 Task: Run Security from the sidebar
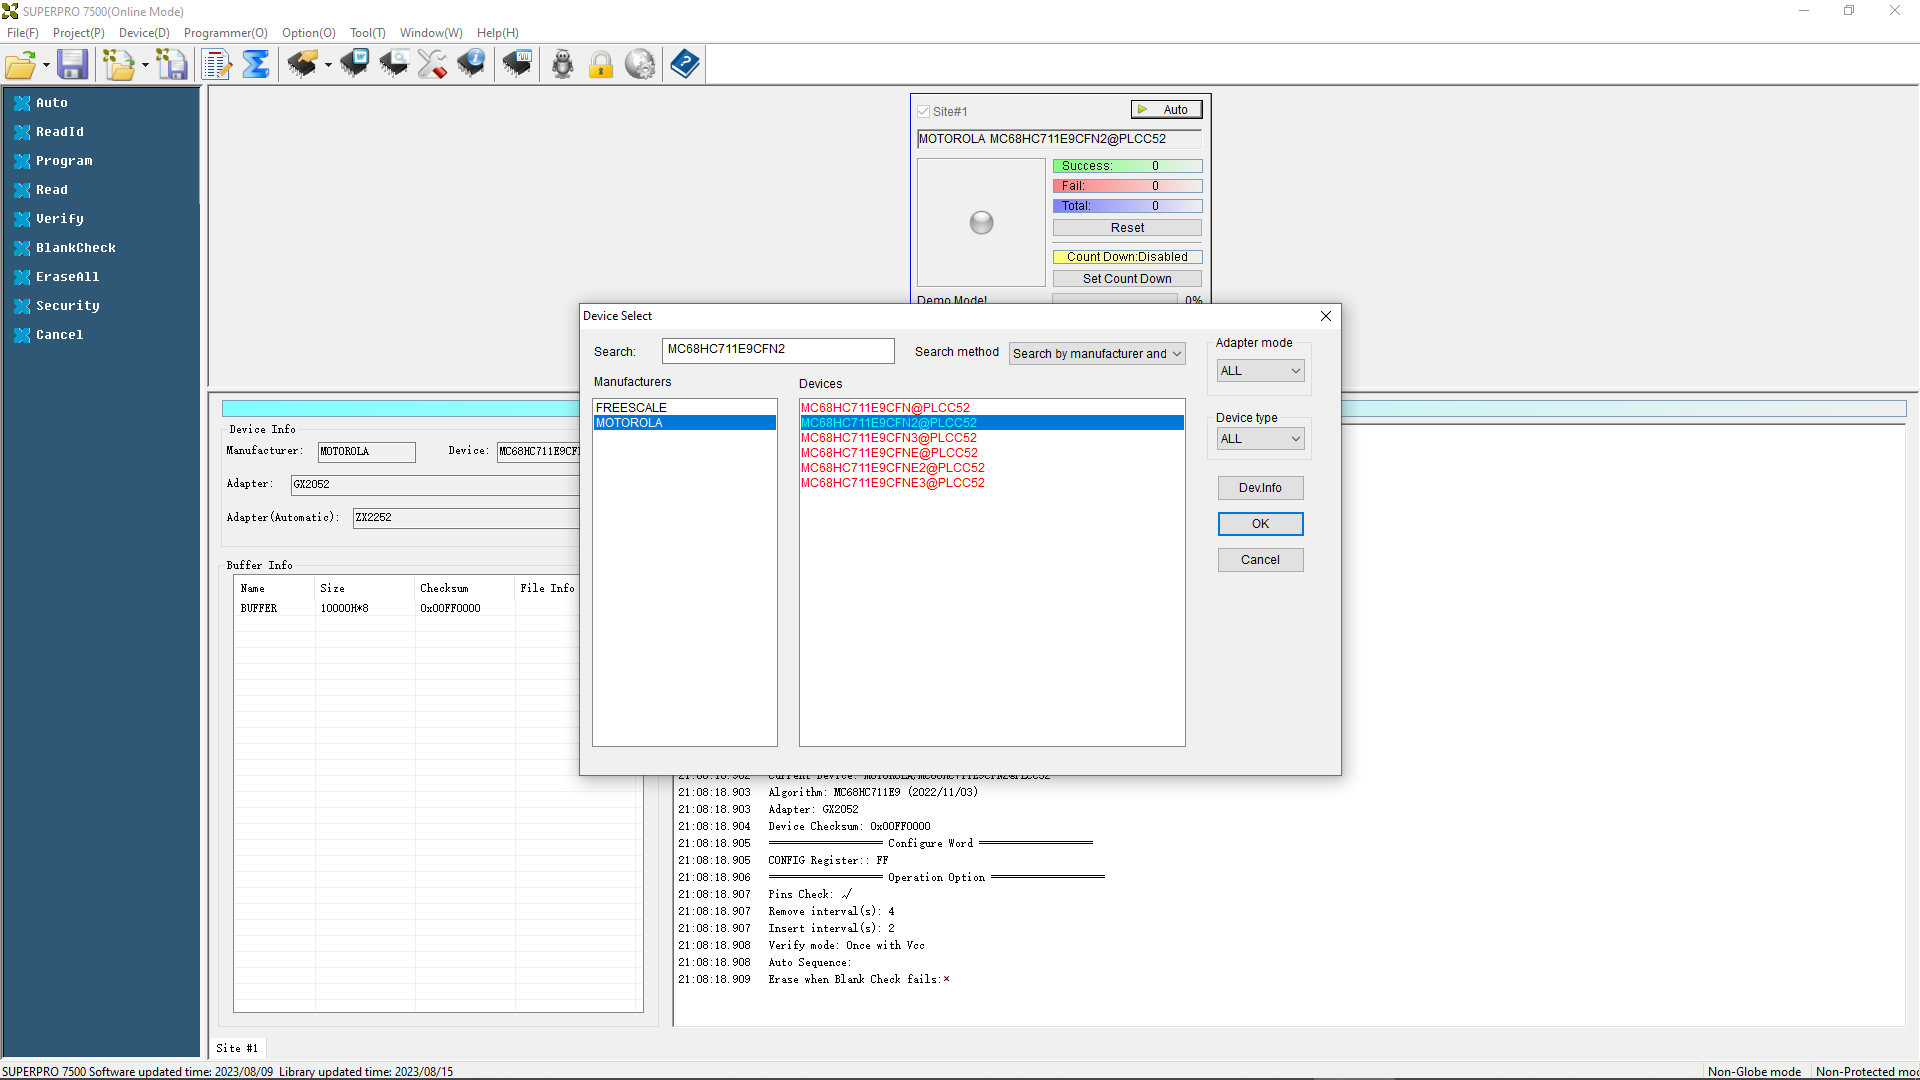[68, 306]
